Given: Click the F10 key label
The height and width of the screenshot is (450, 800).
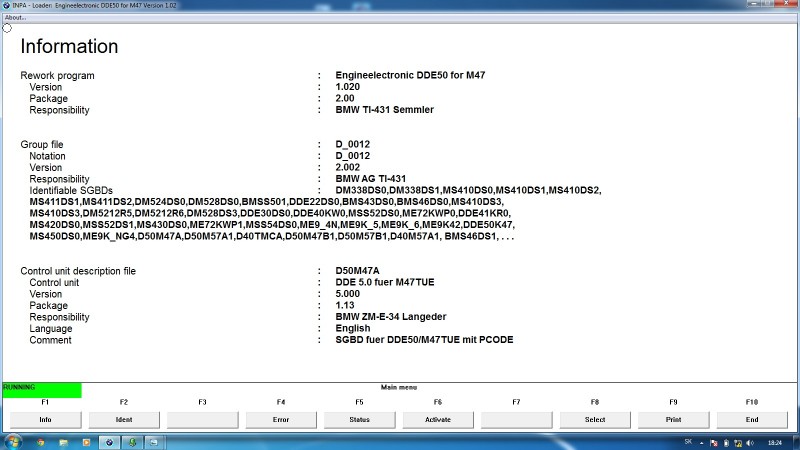Looking at the screenshot, I should point(752,402).
